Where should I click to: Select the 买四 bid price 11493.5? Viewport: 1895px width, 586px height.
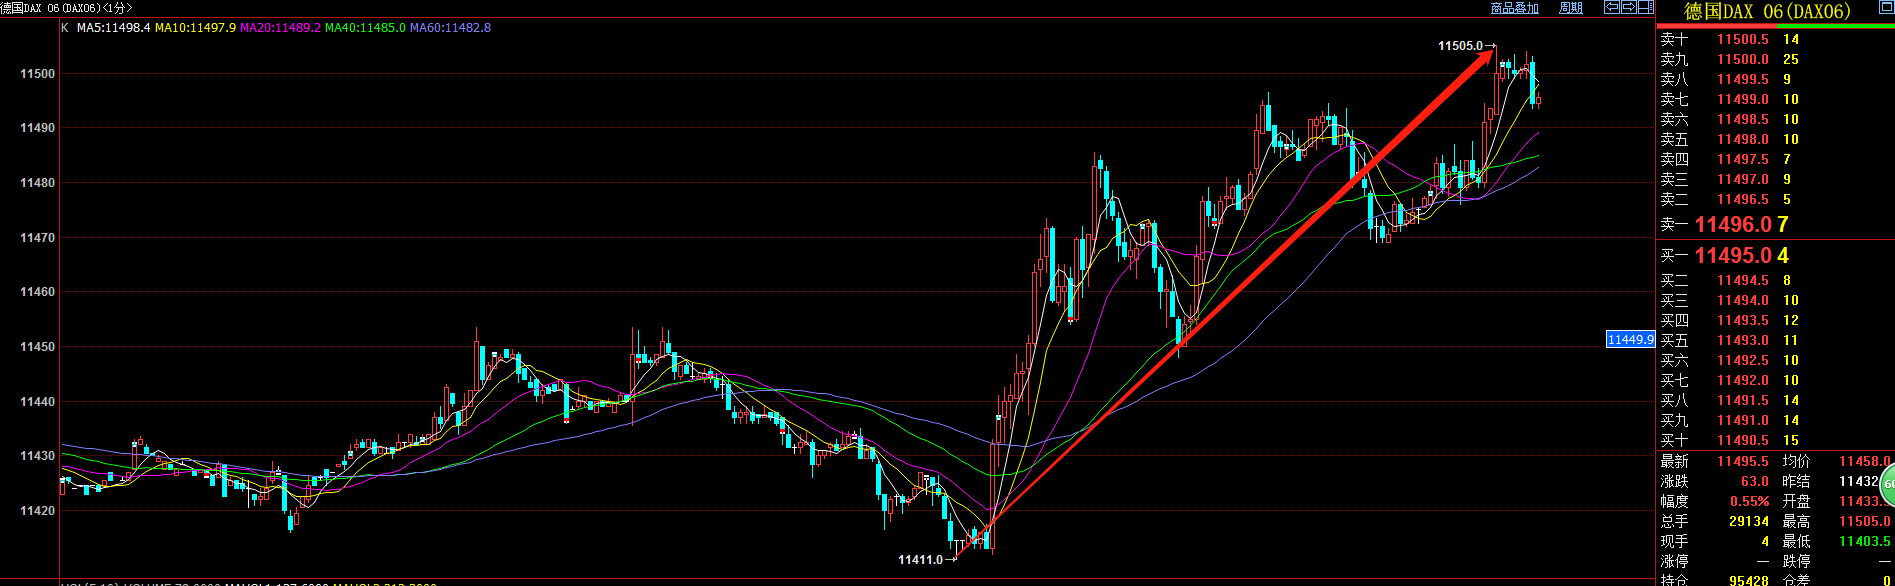[x=1743, y=321]
